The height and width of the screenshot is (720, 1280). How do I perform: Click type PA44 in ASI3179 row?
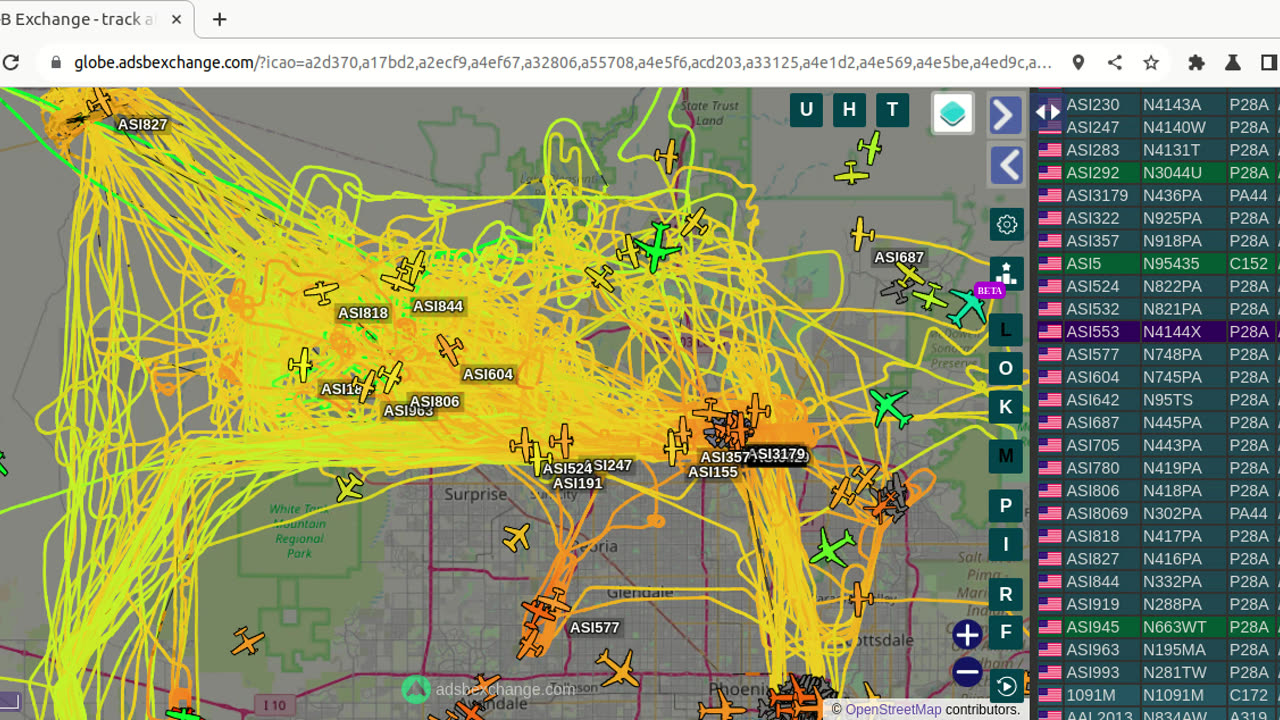(1249, 195)
